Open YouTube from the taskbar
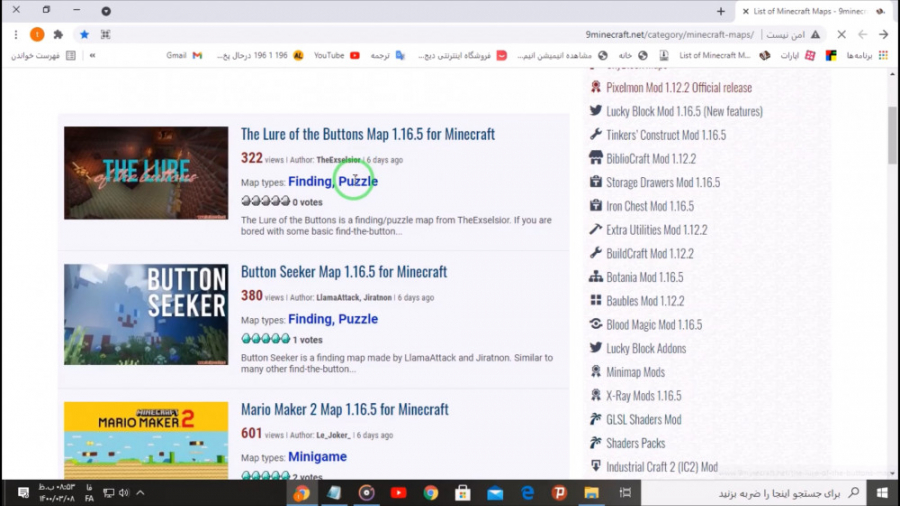Image resolution: width=900 pixels, height=506 pixels. click(398, 493)
